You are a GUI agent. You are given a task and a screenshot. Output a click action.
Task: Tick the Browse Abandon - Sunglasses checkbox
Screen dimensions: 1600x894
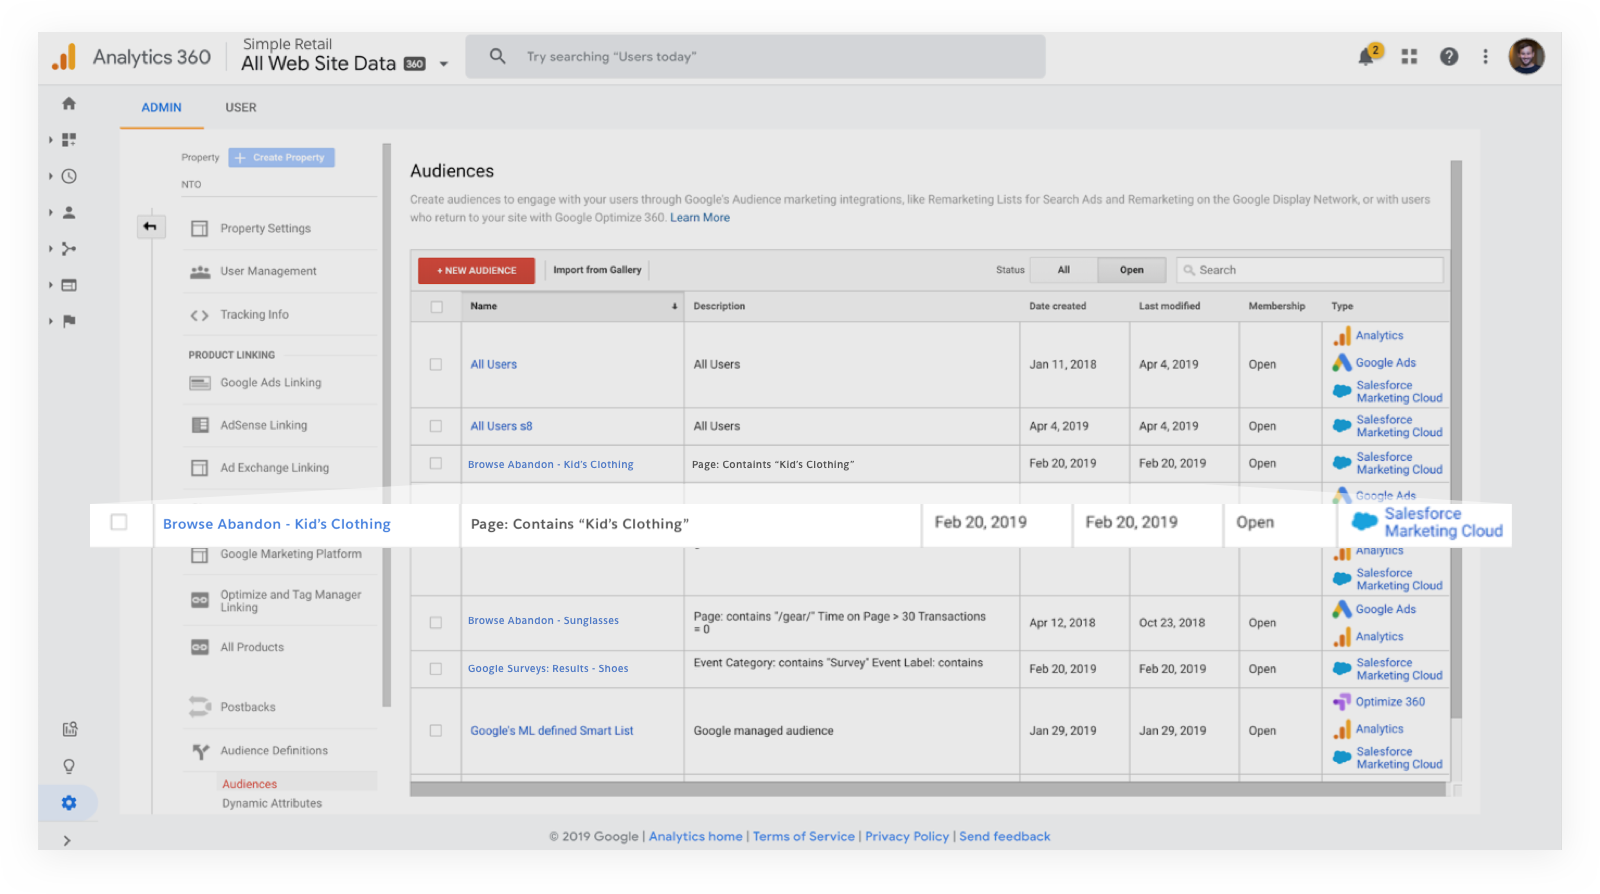click(436, 622)
